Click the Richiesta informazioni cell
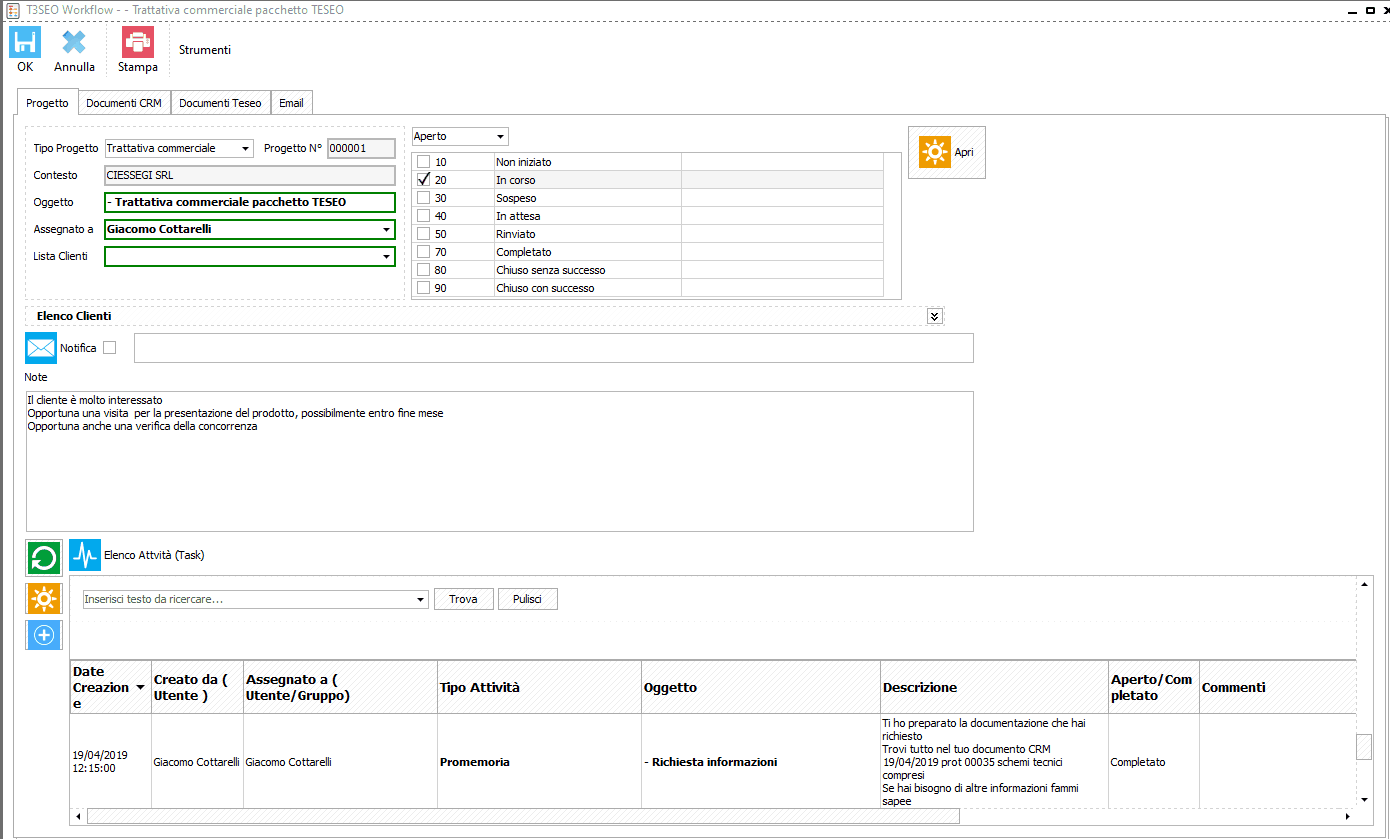 760,762
